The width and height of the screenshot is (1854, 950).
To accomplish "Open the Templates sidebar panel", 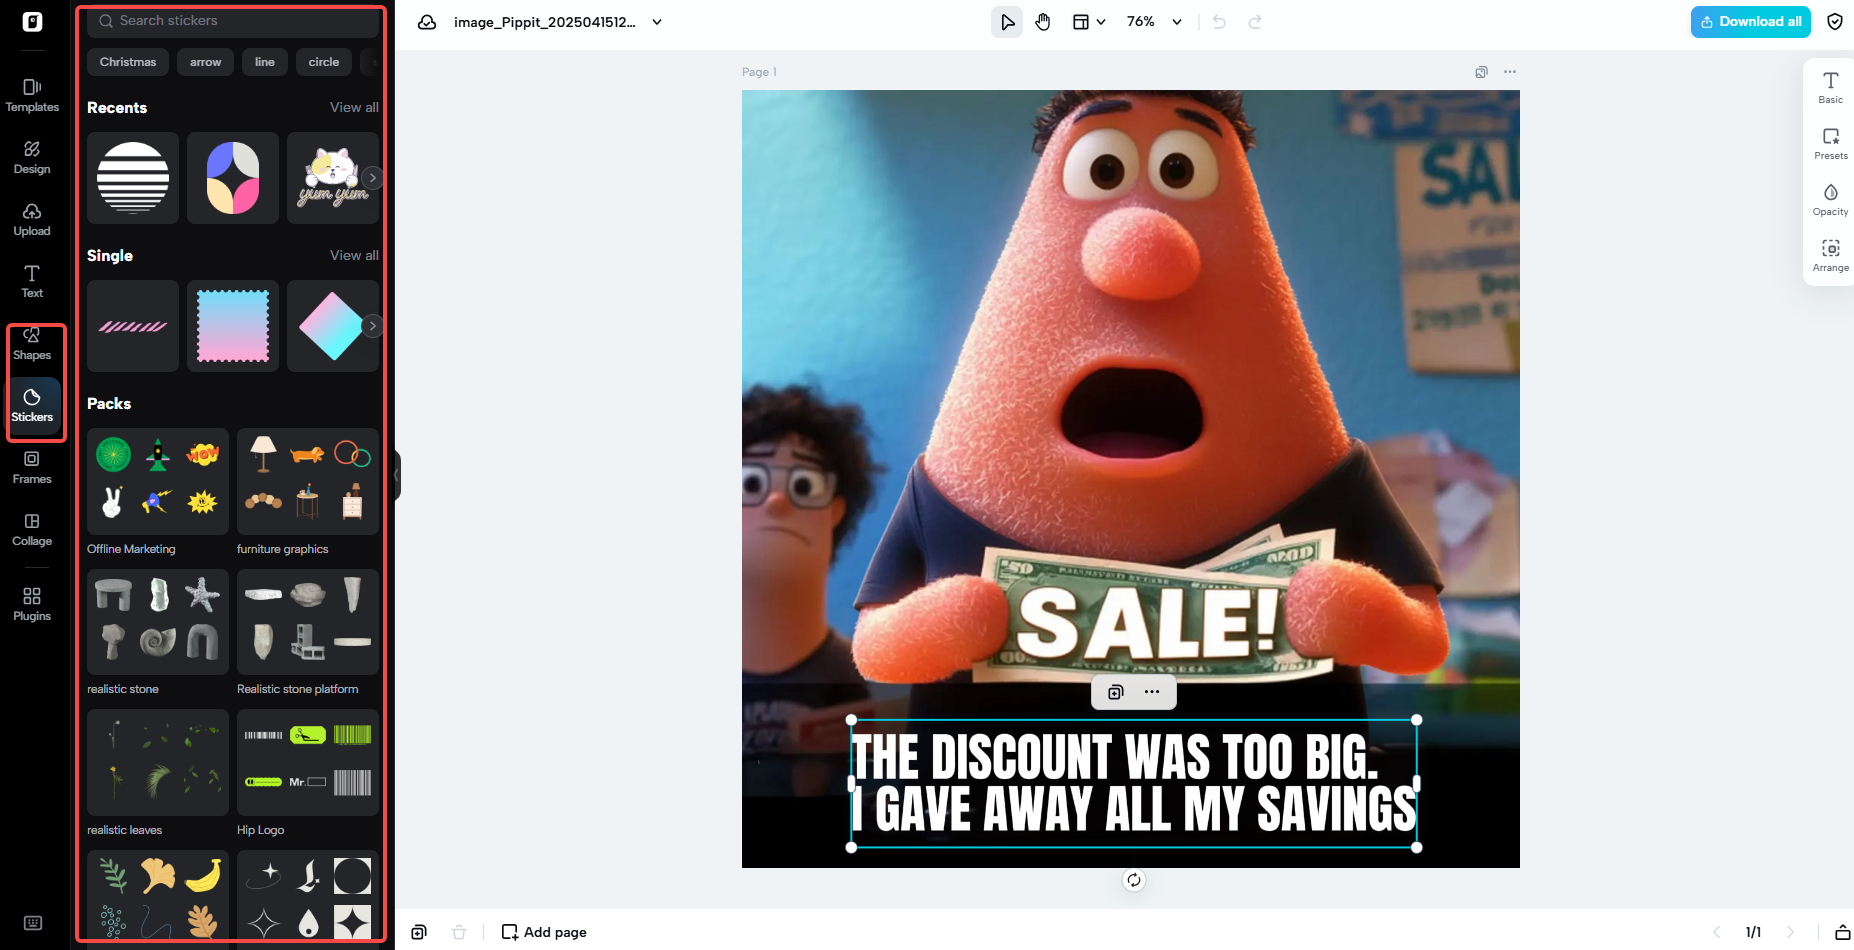I will coord(32,96).
